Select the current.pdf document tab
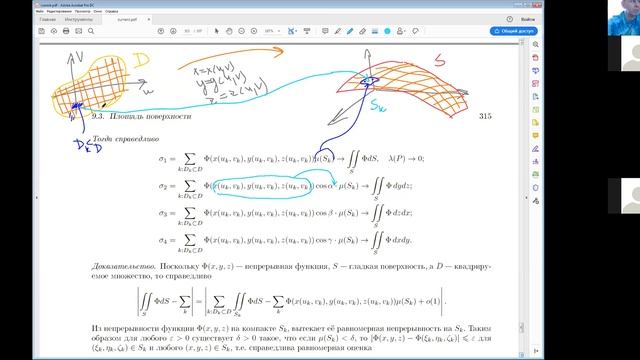Image resolution: width=640 pixels, height=360 pixels. click(127, 19)
